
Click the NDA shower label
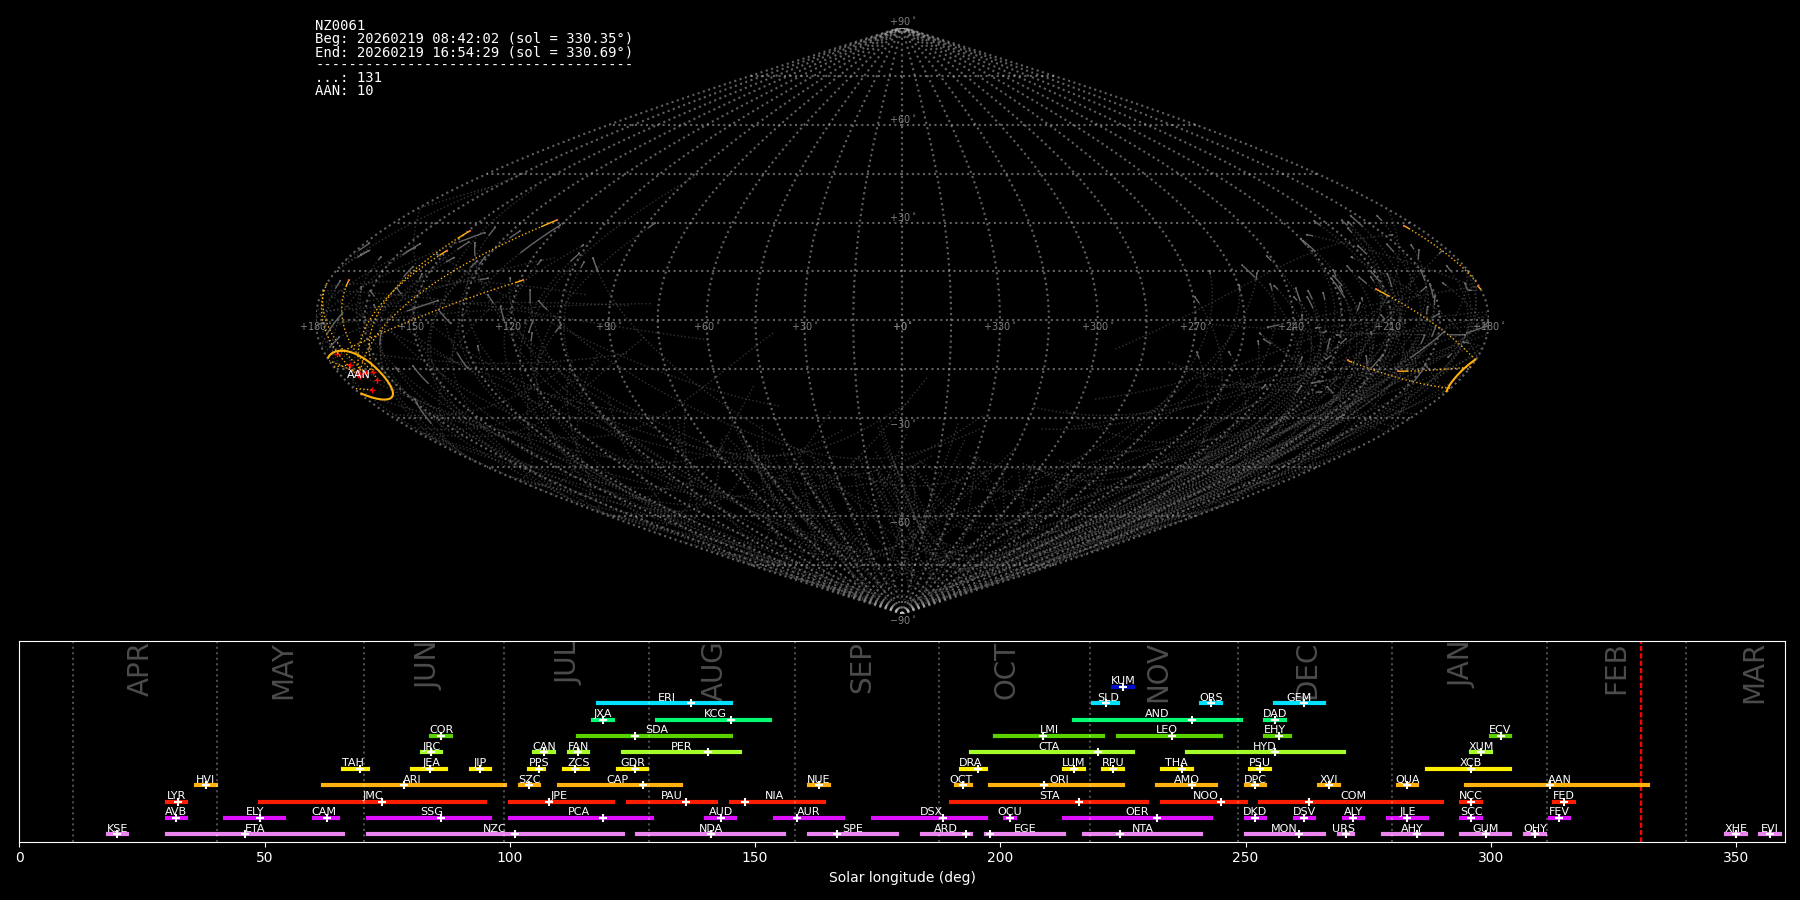click(x=710, y=829)
